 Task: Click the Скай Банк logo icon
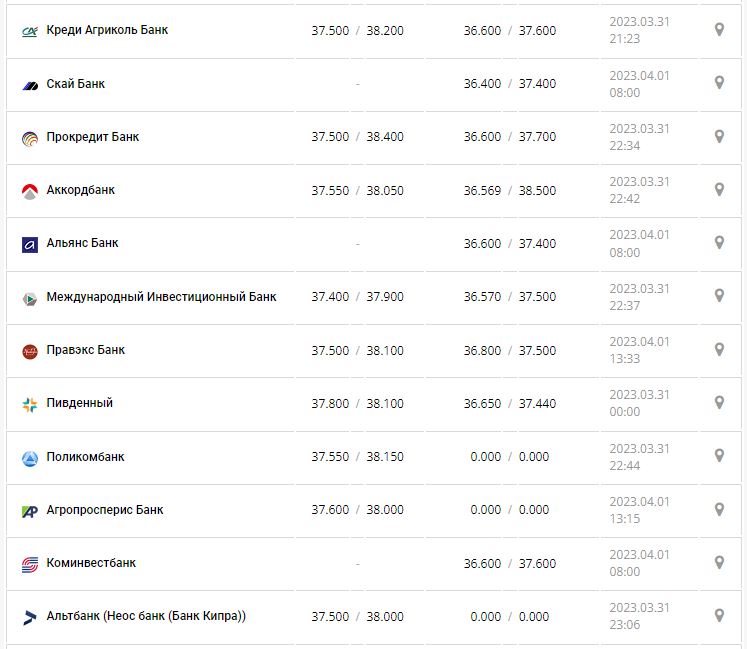click(29, 85)
